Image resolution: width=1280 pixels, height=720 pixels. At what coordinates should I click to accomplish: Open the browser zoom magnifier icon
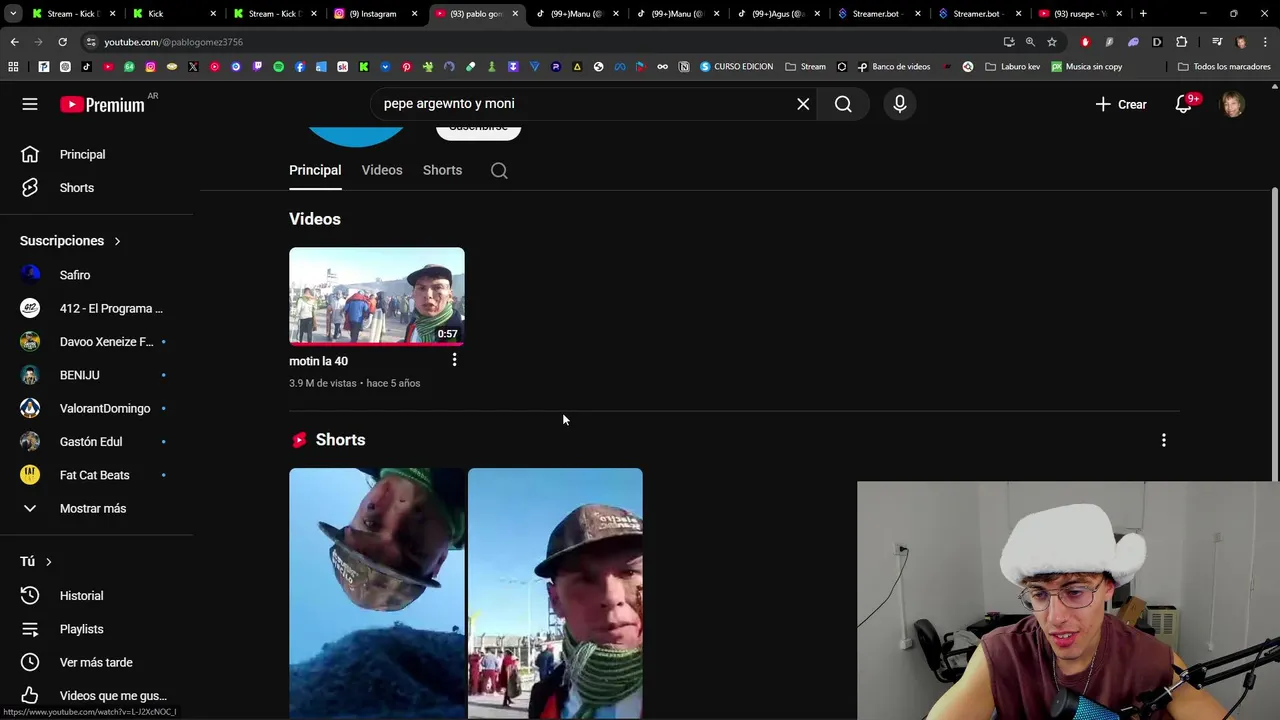click(x=1030, y=42)
